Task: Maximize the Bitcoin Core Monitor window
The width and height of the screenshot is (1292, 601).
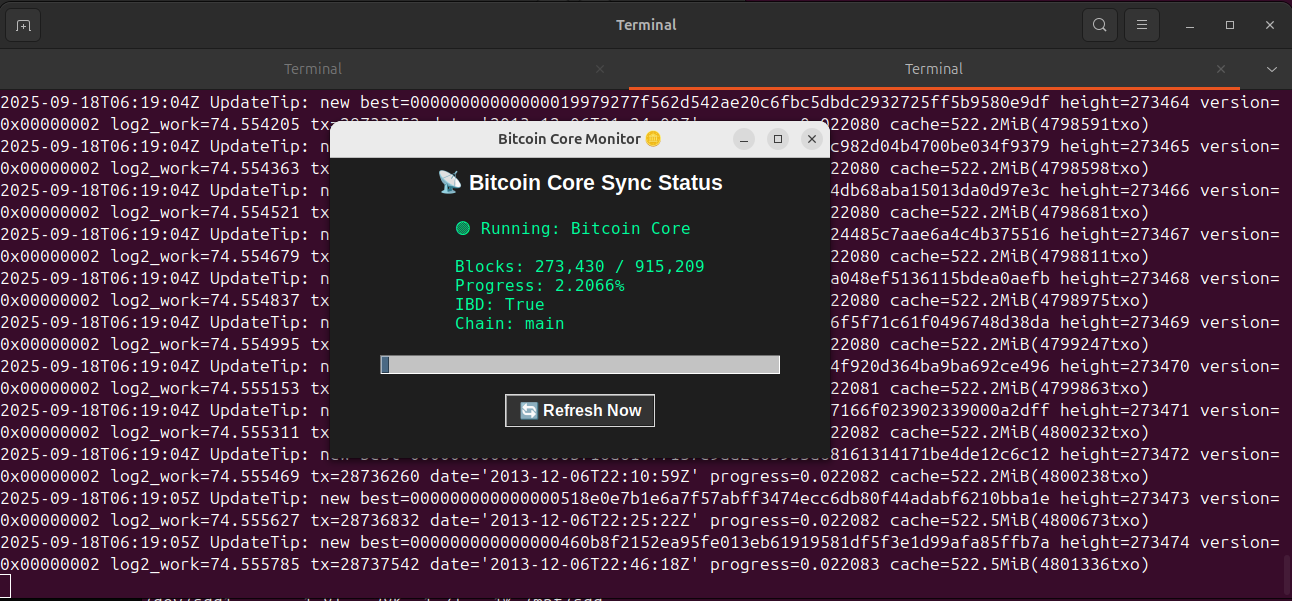Action: pos(777,139)
